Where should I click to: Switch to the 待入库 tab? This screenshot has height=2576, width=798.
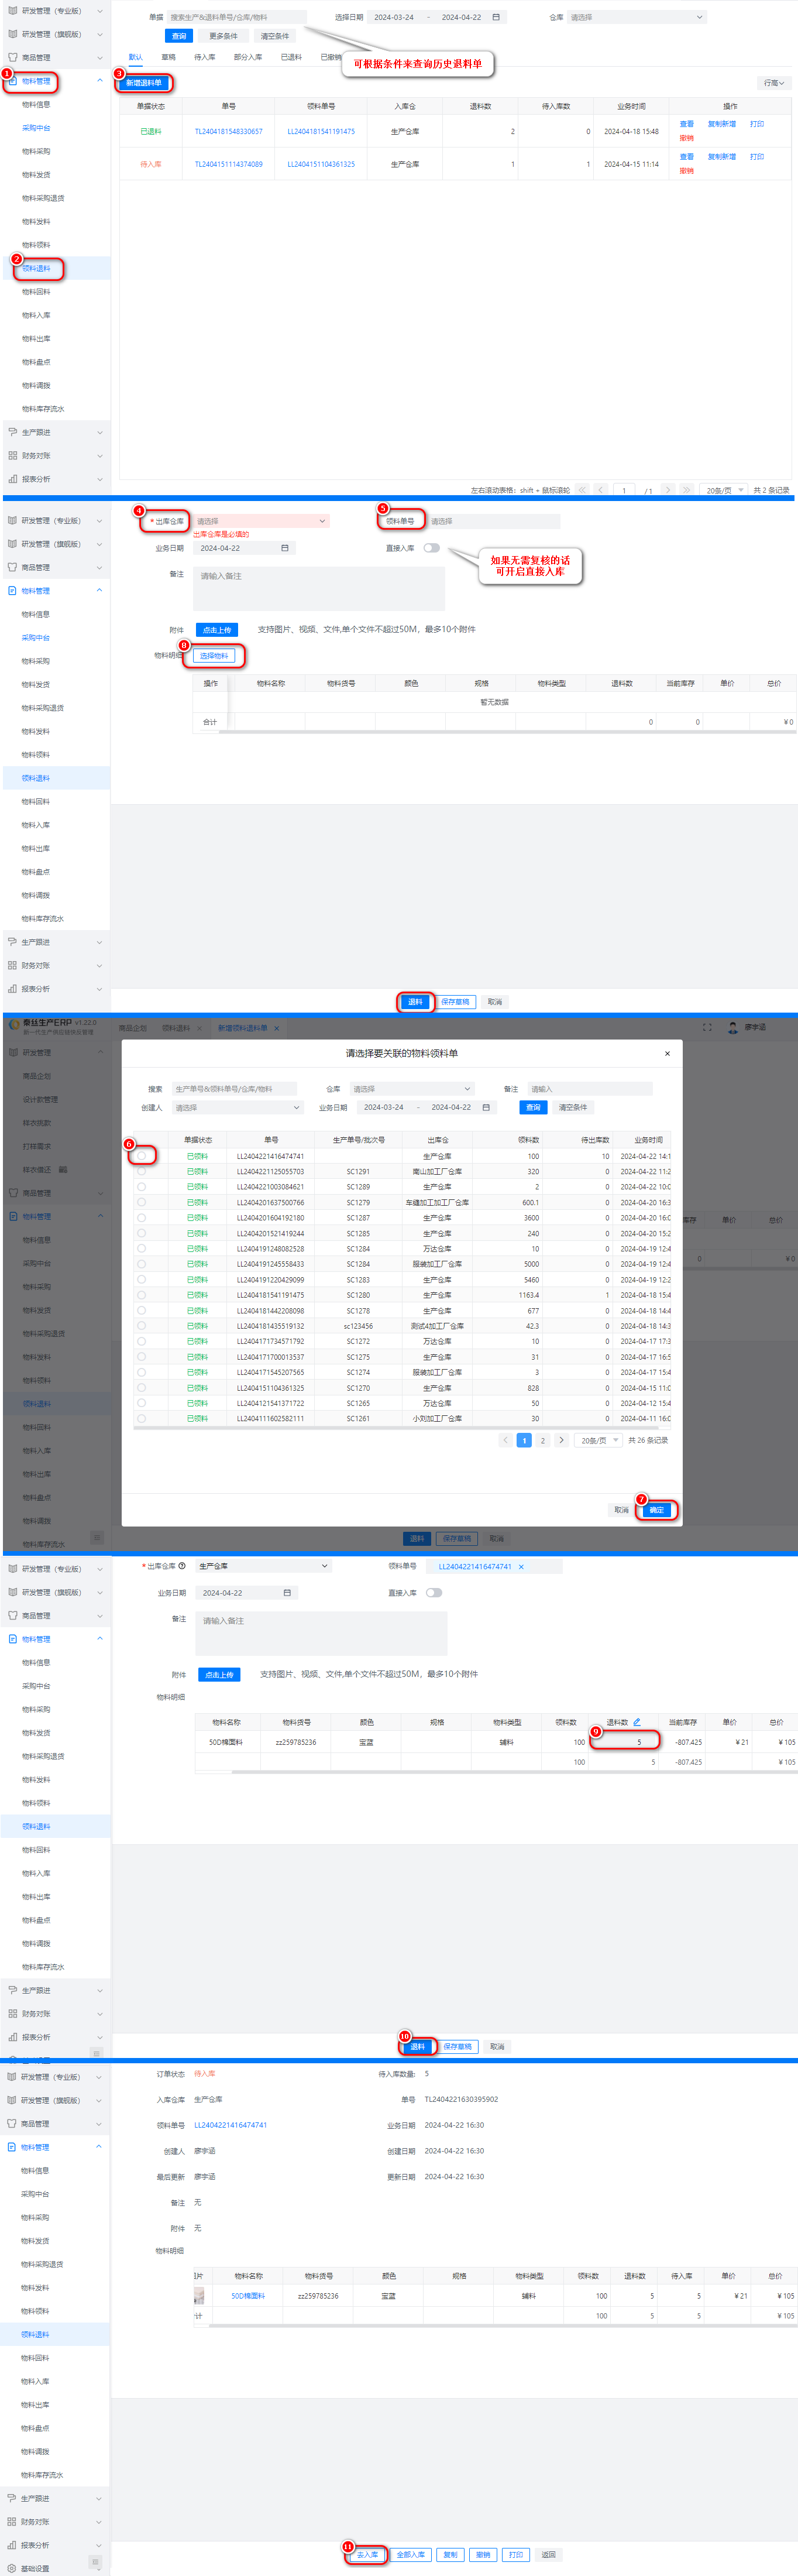(x=204, y=57)
